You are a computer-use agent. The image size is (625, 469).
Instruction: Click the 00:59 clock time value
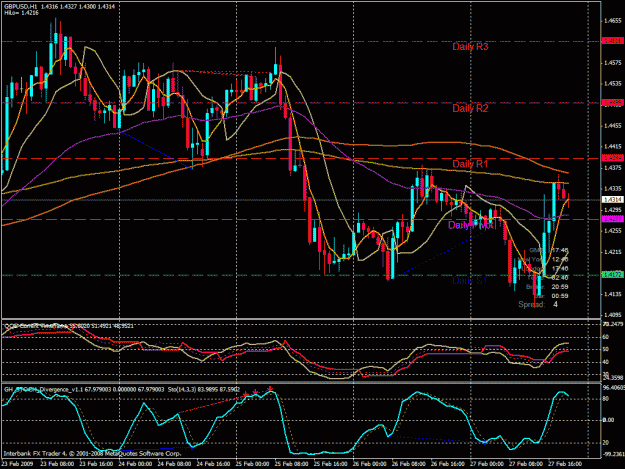(560, 296)
